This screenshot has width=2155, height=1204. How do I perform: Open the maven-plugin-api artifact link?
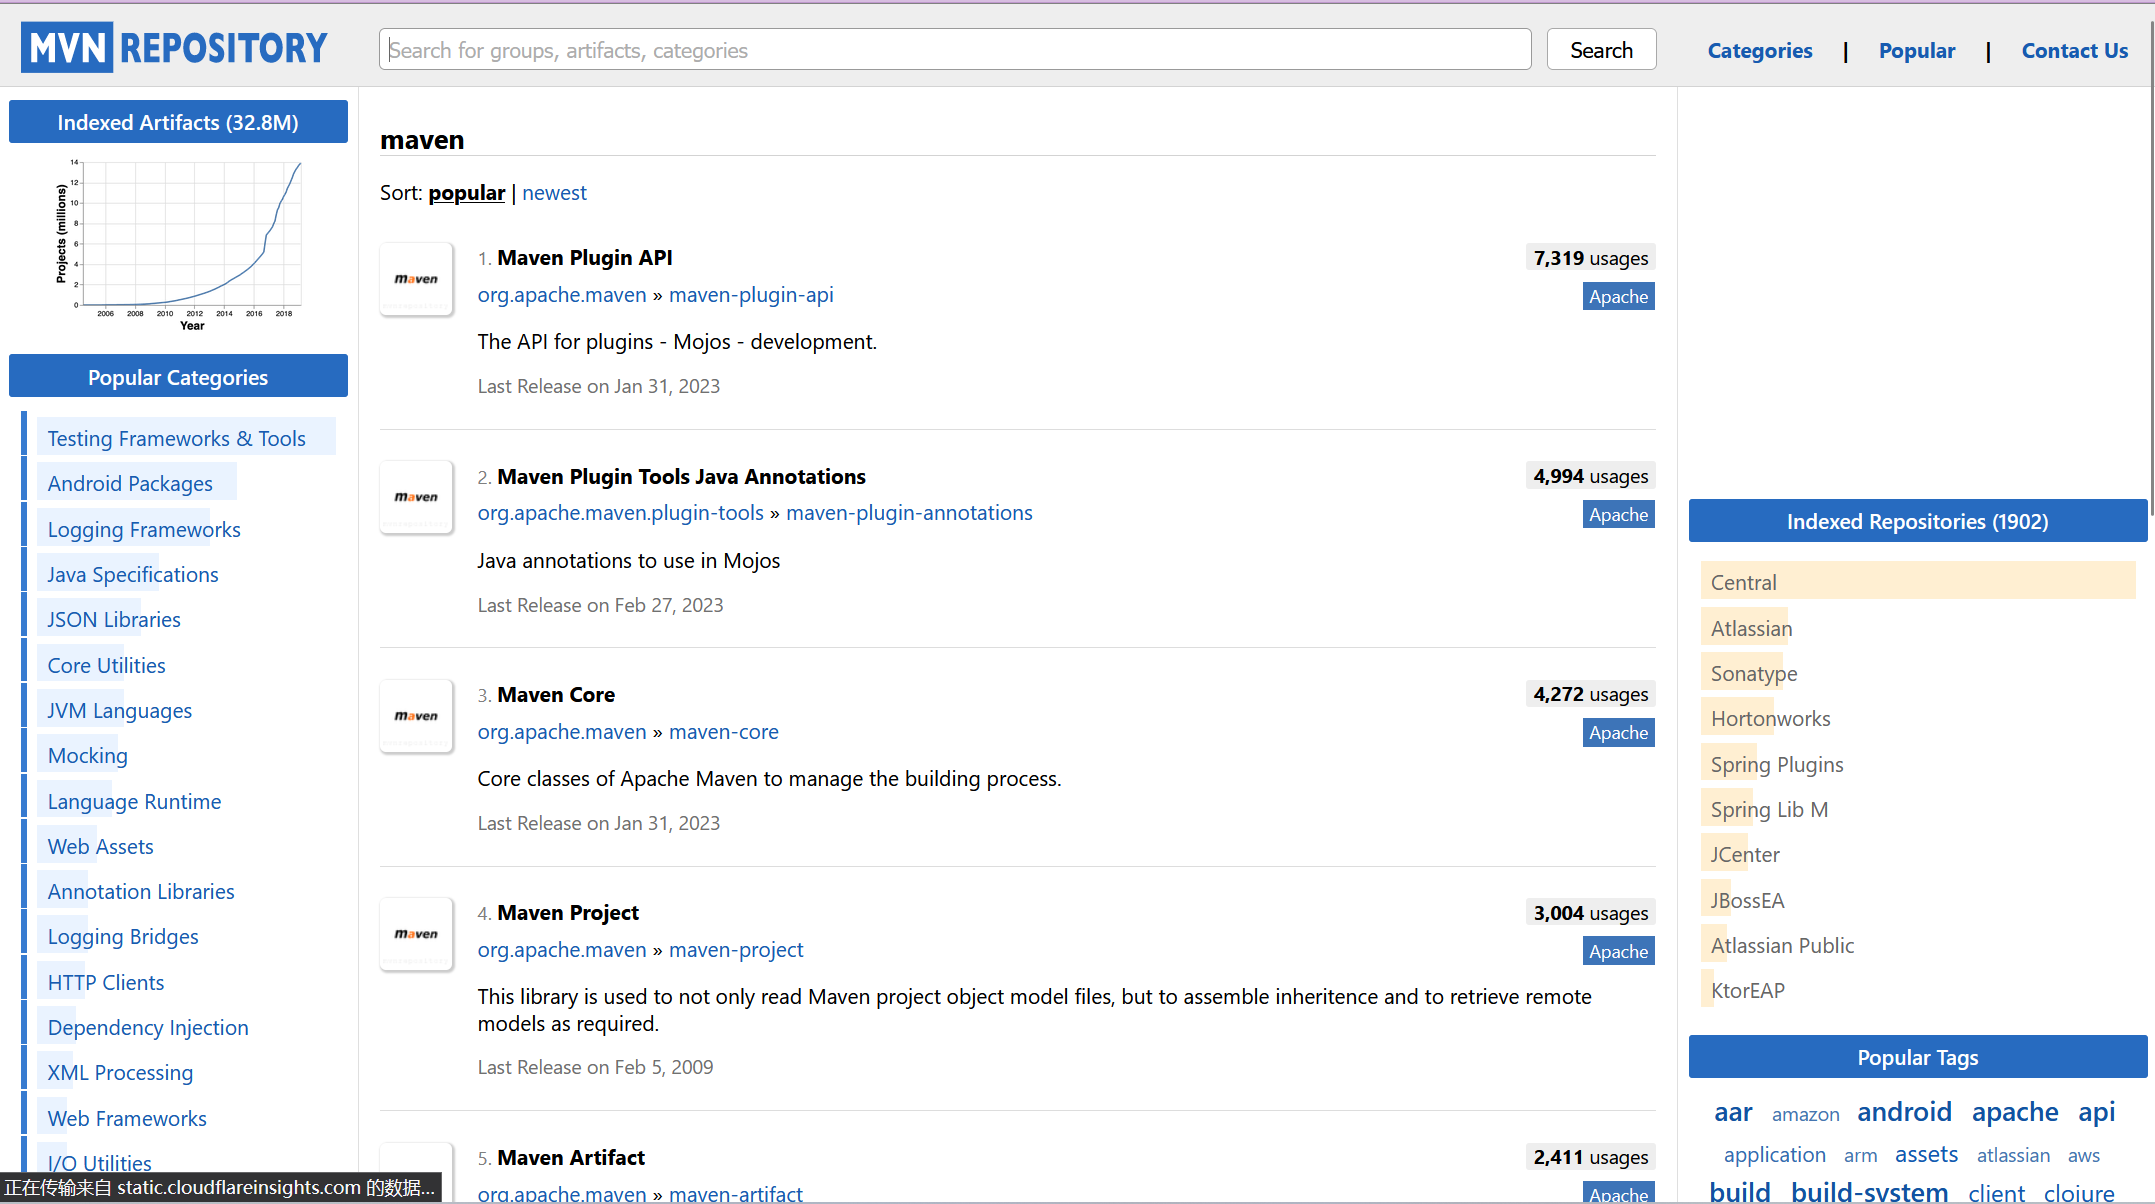point(750,295)
